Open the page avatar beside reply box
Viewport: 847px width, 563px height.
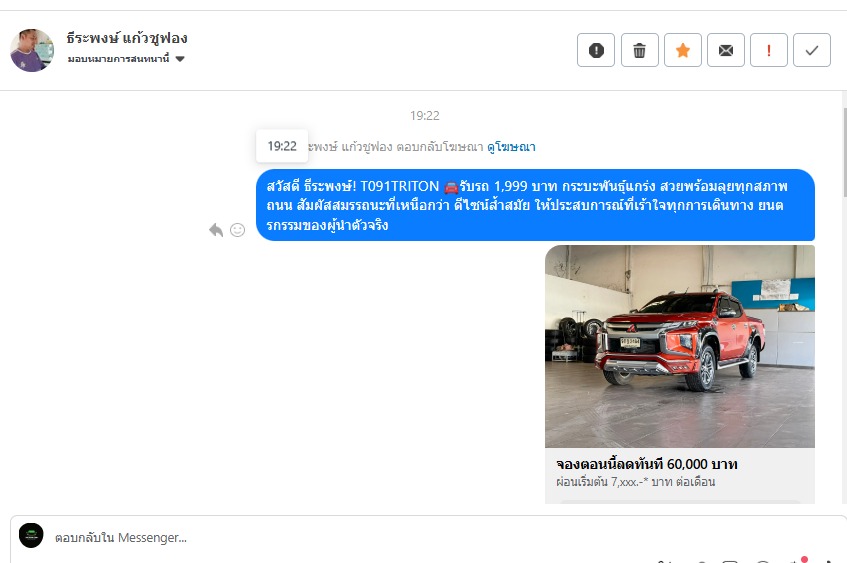click(31, 535)
